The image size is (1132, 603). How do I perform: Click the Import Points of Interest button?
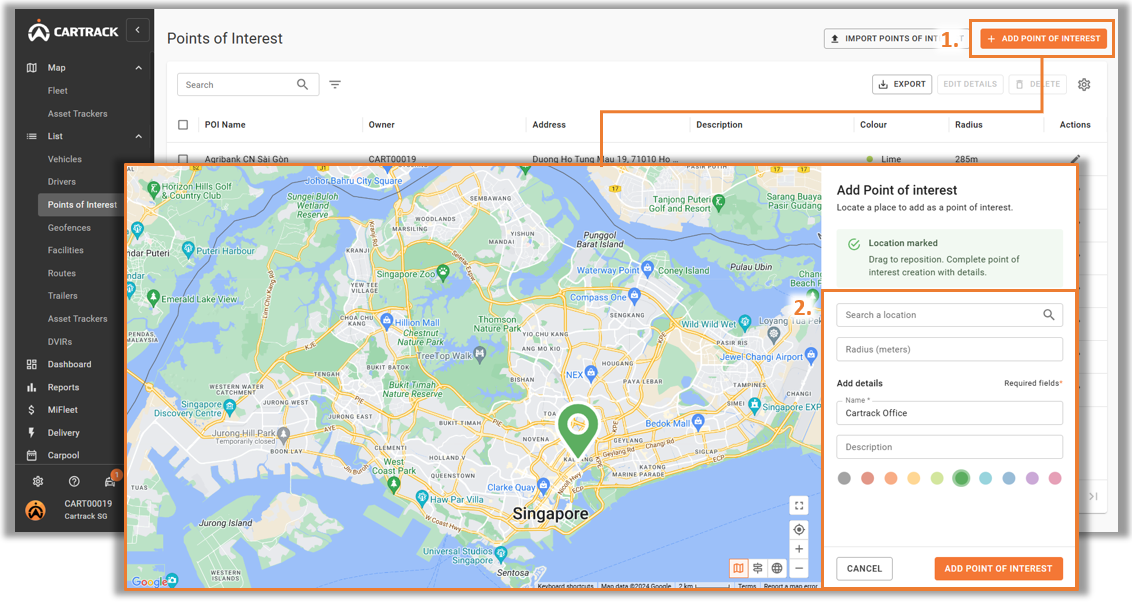tap(896, 38)
